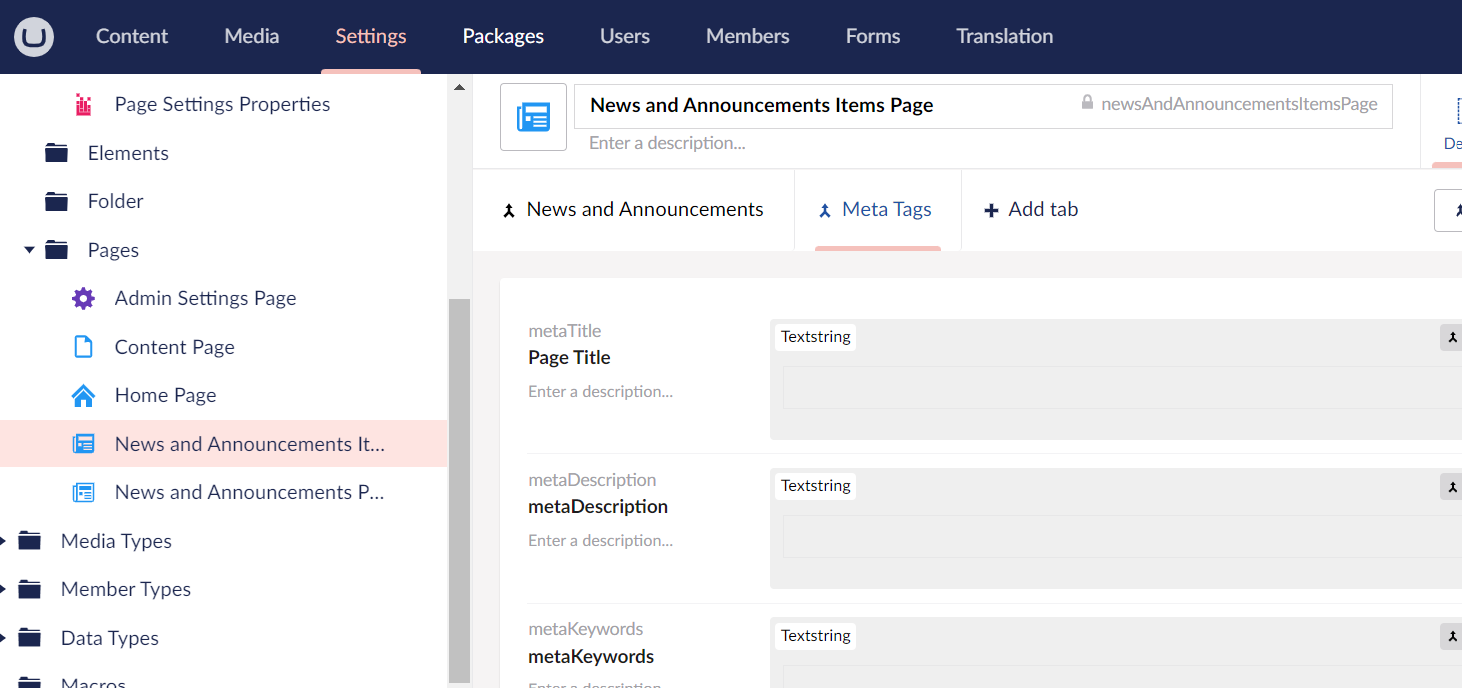Open the Forms section
The image size is (1462, 688).
coord(873,36)
